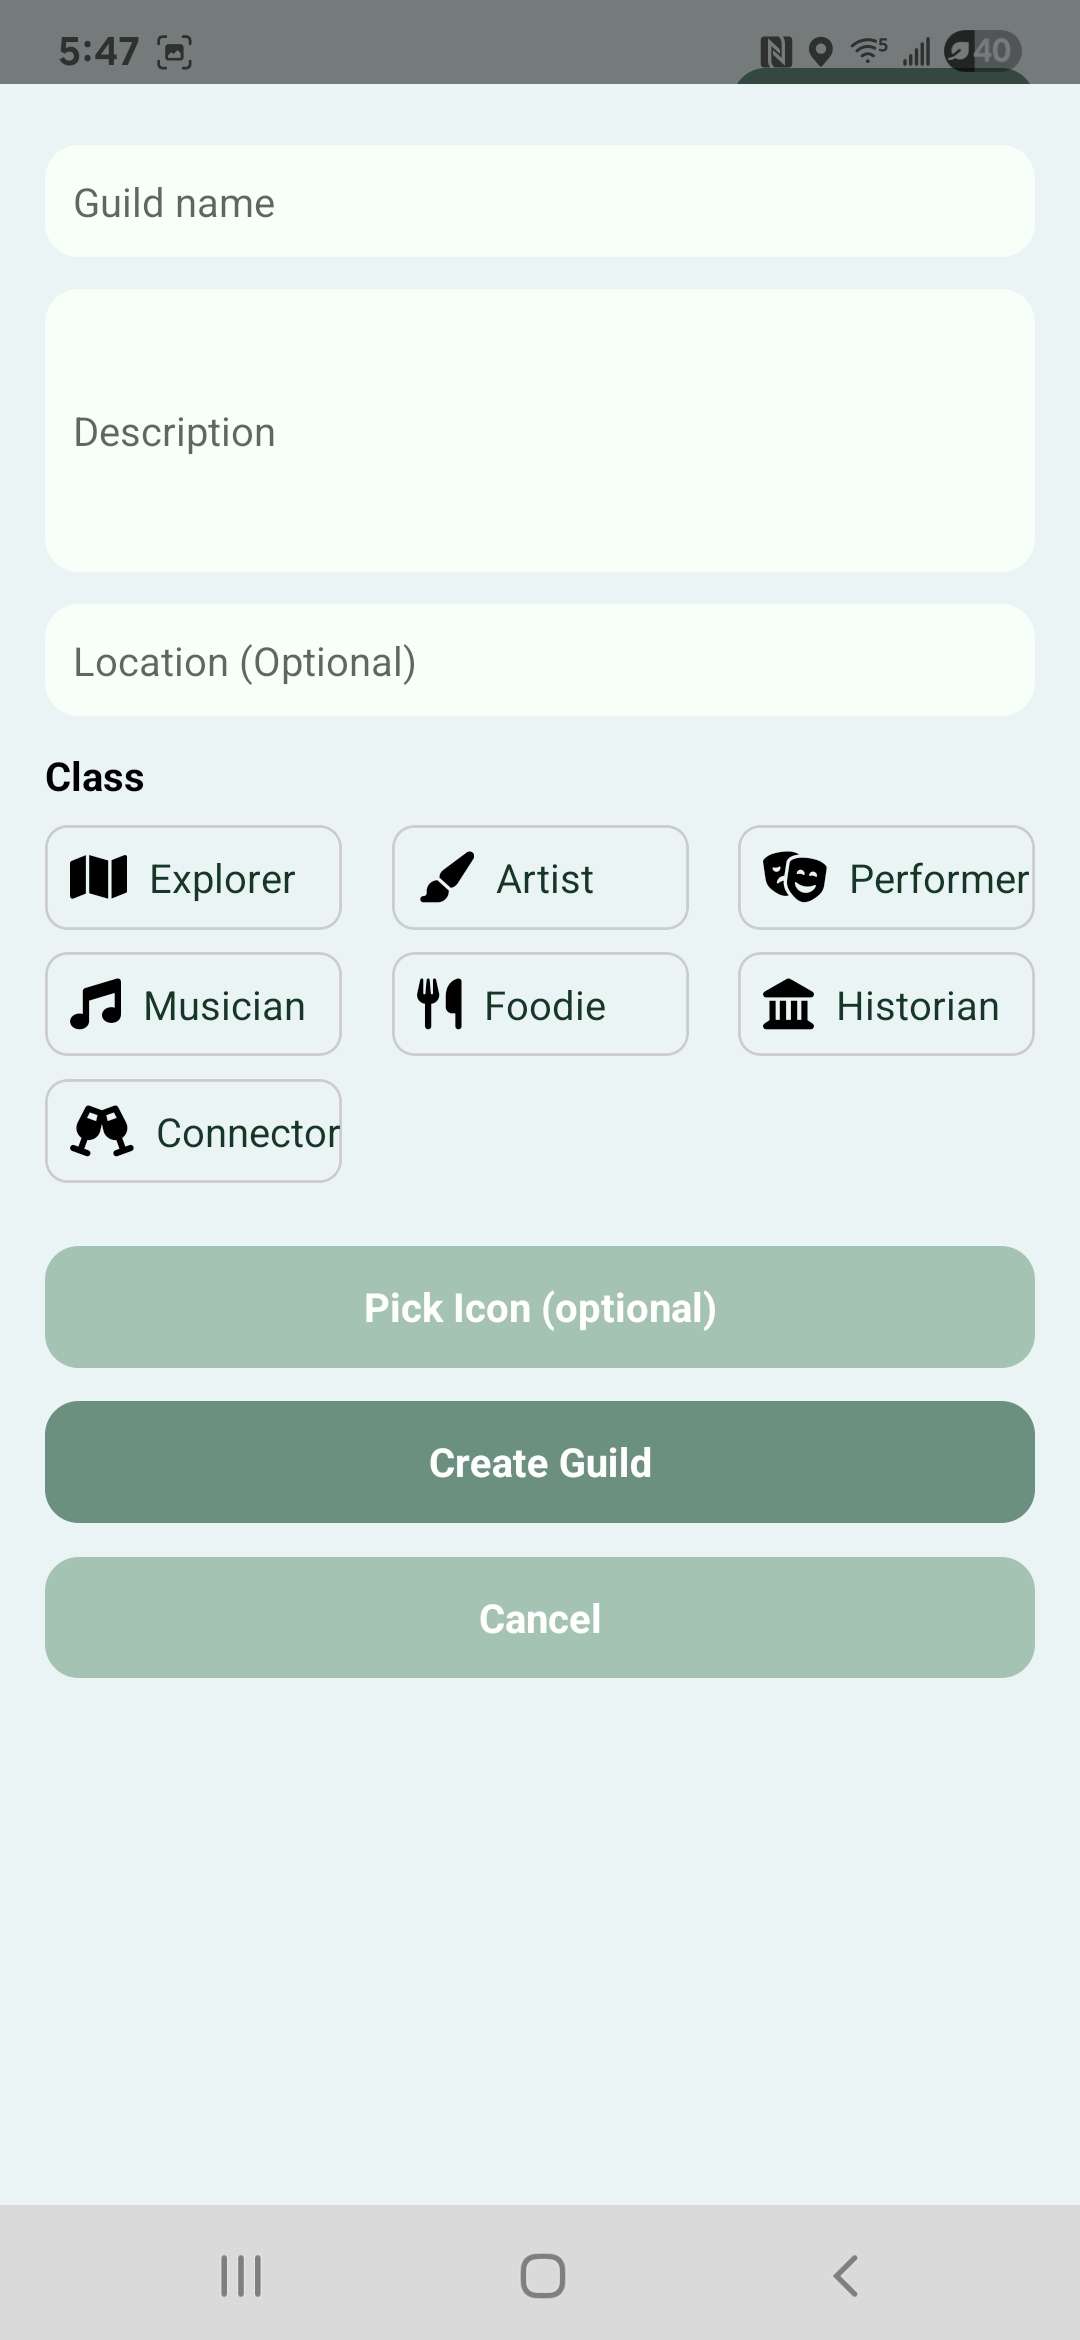Tap the Artist paintbrush icon

point(447,878)
